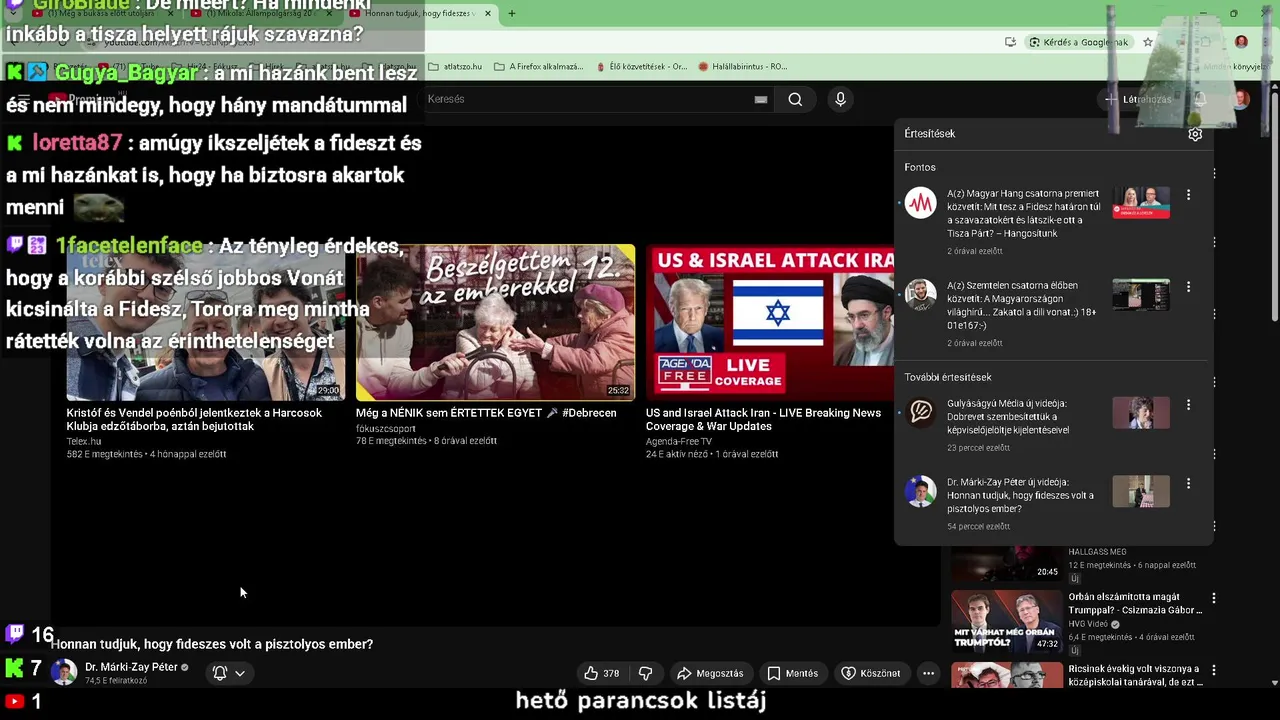Open the fókuszcsoport channel link
Viewport: 1280px width, 720px height.
click(x=386, y=428)
